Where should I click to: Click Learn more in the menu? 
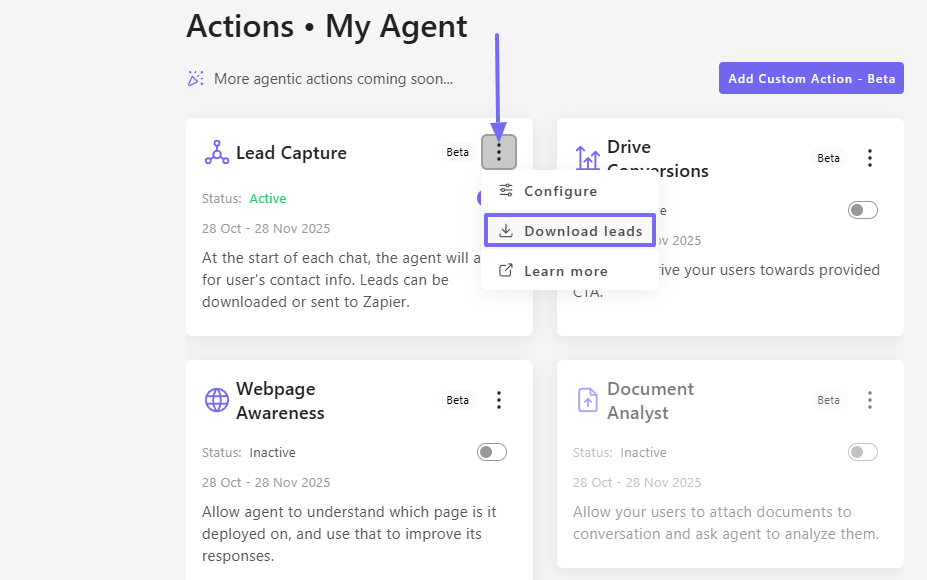pyautogui.click(x=566, y=270)
